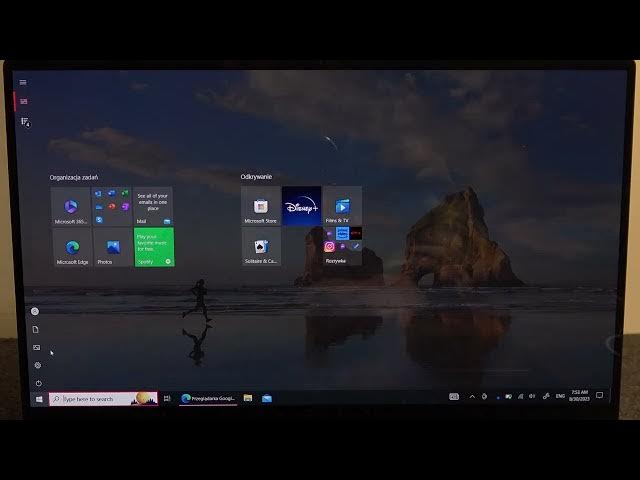Open the Photos app tile
This screenshot has height=480, width=640.
click(x=112, y=247)
